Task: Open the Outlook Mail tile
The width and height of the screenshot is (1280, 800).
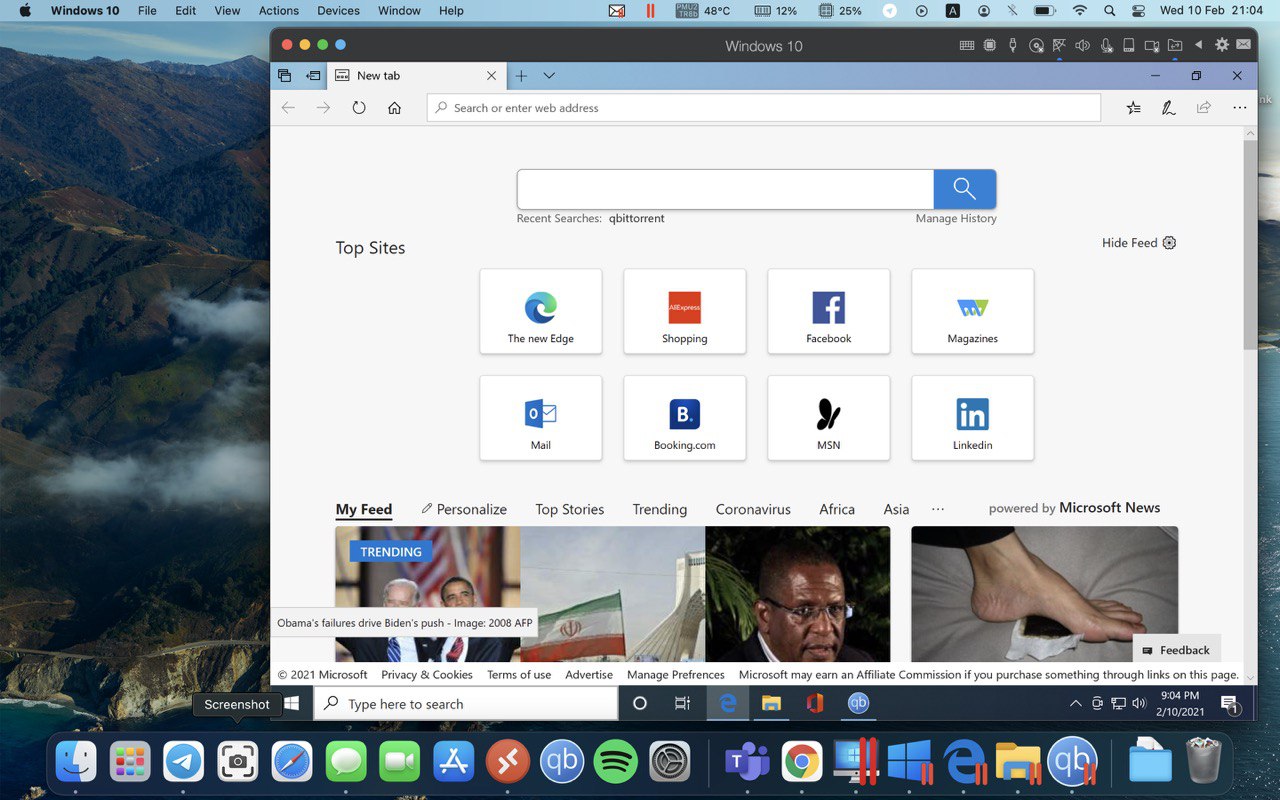Action: [x=541, y=418]
